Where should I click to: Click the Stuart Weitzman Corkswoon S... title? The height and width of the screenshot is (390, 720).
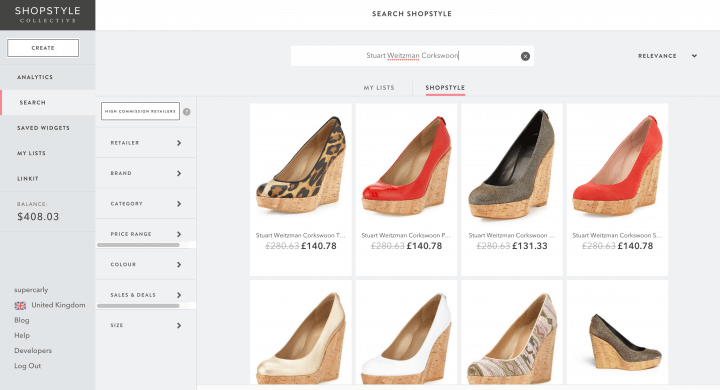(x=617, y=235)
